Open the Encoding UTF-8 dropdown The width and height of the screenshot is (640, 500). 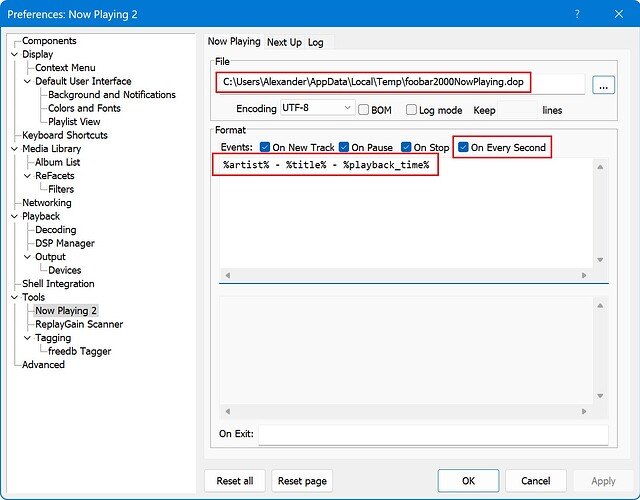[317, 108]
